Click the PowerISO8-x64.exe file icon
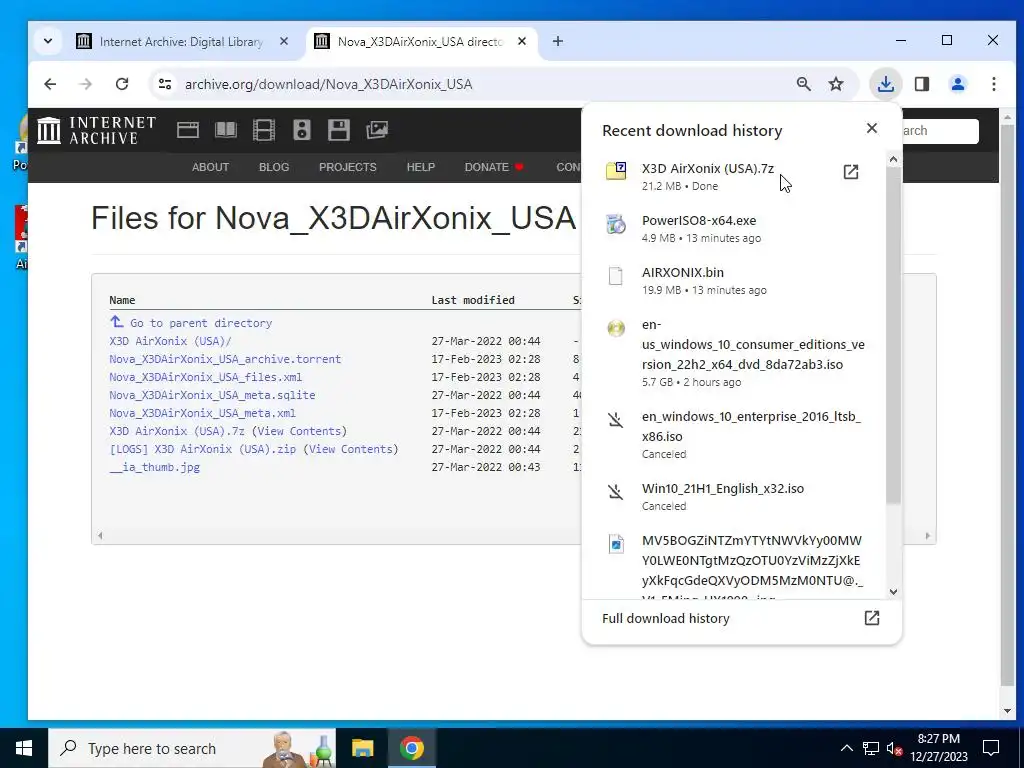The width and height of the screenshot is (1024, 768). (616, 224)
